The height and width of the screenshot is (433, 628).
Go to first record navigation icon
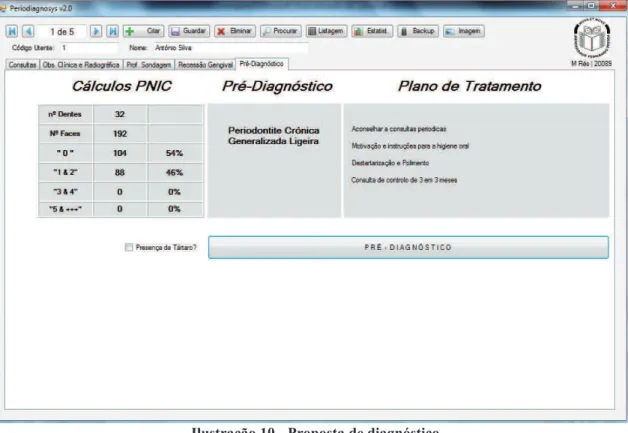12,31
